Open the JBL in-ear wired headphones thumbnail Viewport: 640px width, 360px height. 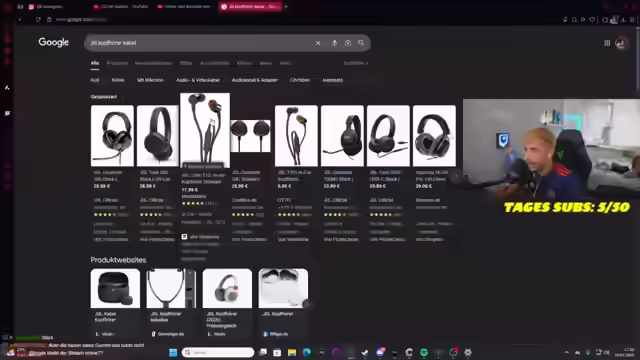point(205,129)
